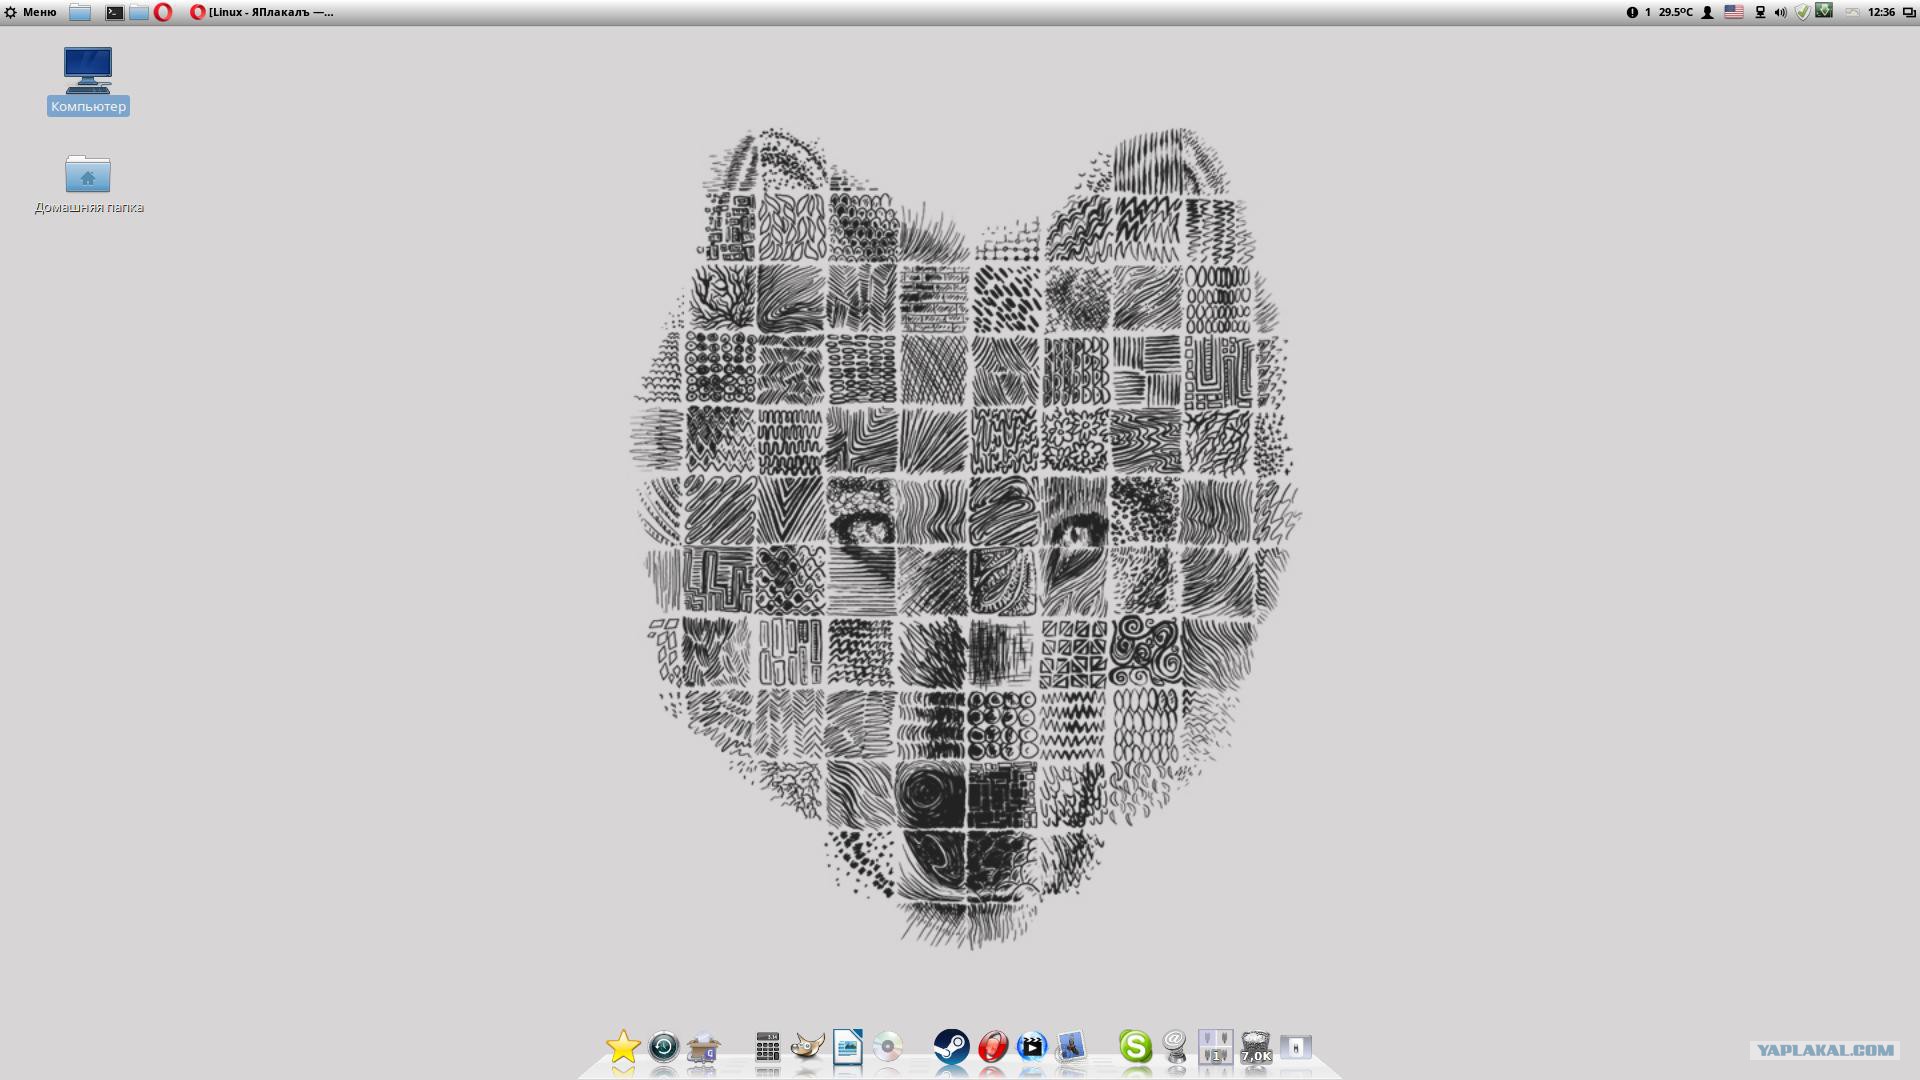Image resolution: width=1920 pixels, height=1080 pixels.
Task: Open the trash showing 7,0K in dock
Action: coord(1256,1047)
